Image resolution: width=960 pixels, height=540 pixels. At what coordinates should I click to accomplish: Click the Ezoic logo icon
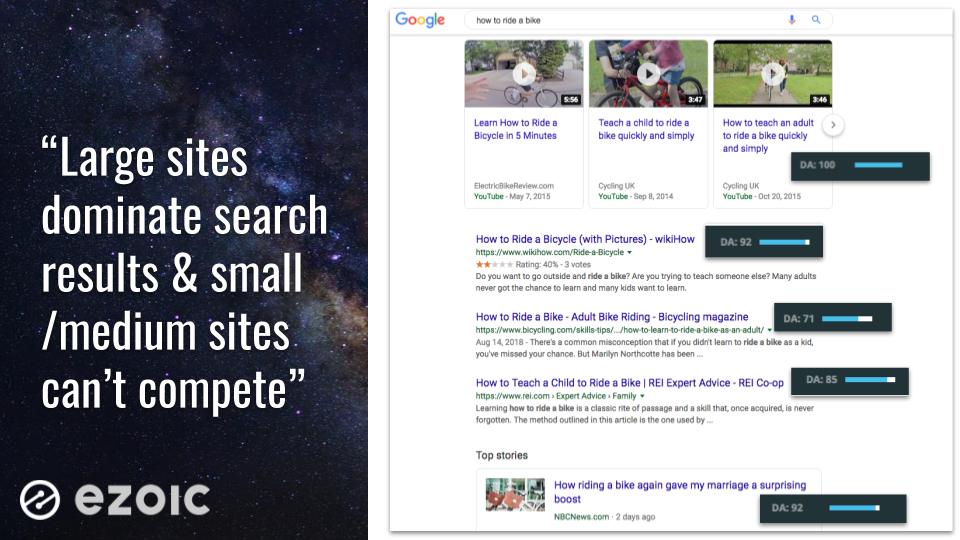click(x=40, y=500)
